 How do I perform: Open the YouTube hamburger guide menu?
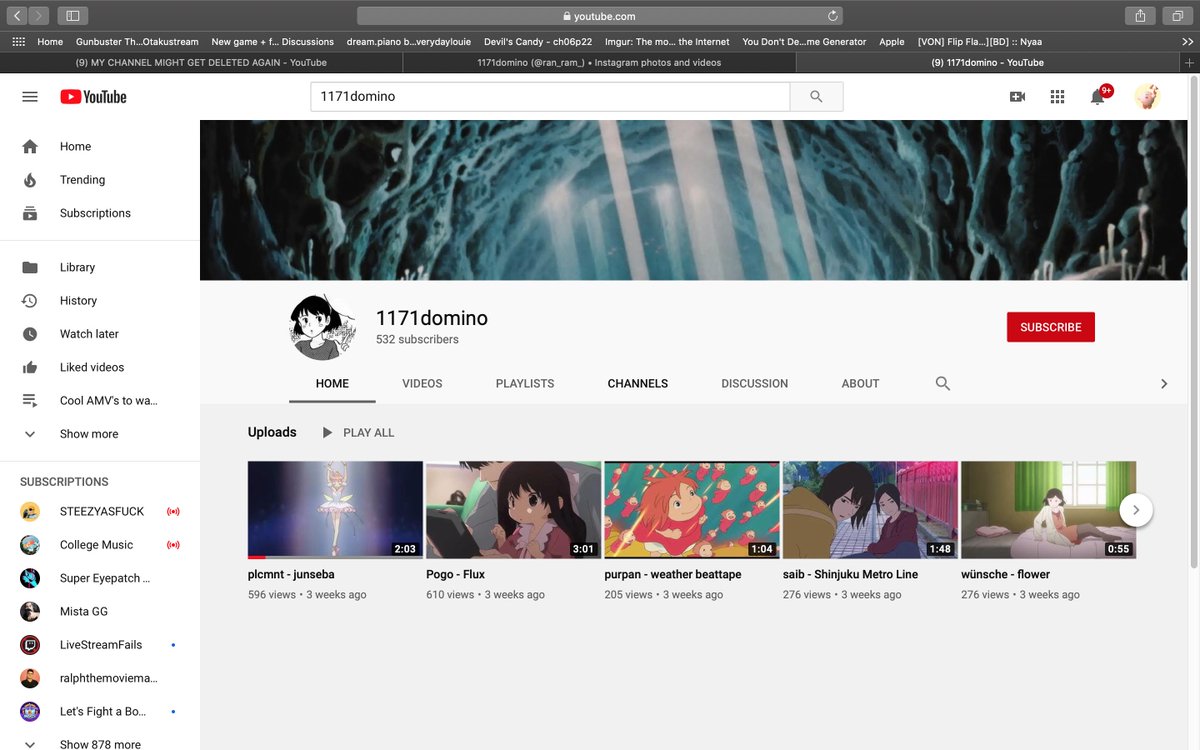pyautogui.click(x=30, y=97)
